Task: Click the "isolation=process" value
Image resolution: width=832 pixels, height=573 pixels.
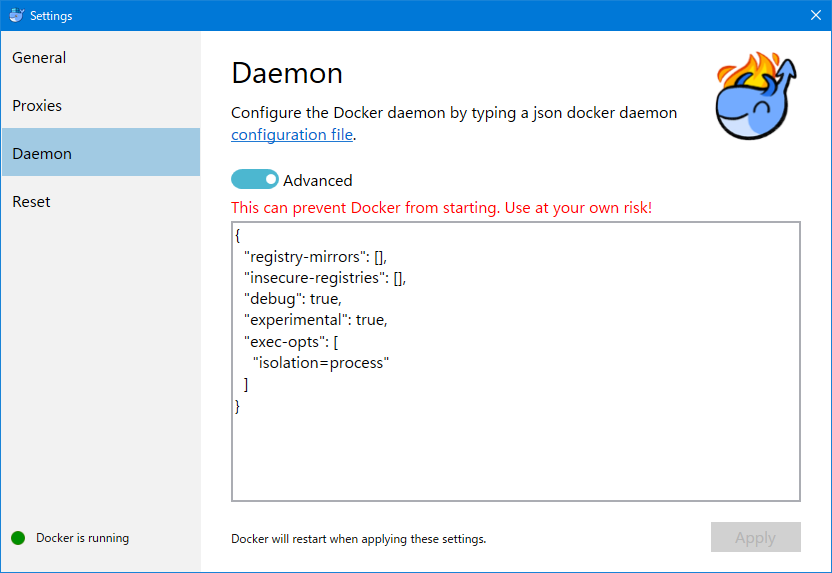Action: (321, 363)
